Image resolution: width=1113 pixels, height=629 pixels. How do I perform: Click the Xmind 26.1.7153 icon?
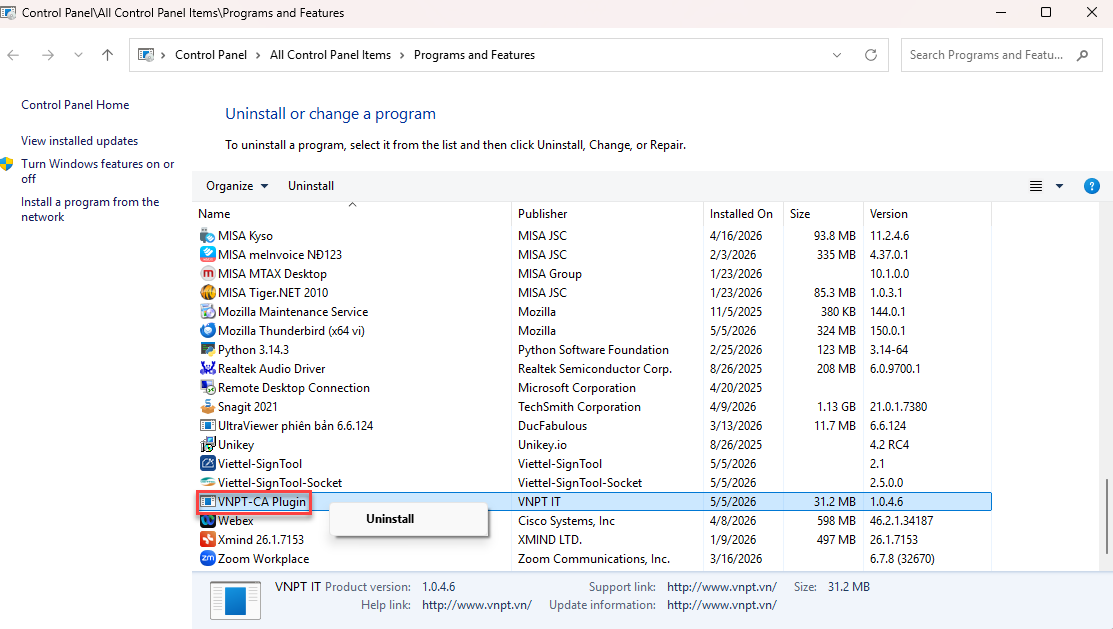pos(207,540)
